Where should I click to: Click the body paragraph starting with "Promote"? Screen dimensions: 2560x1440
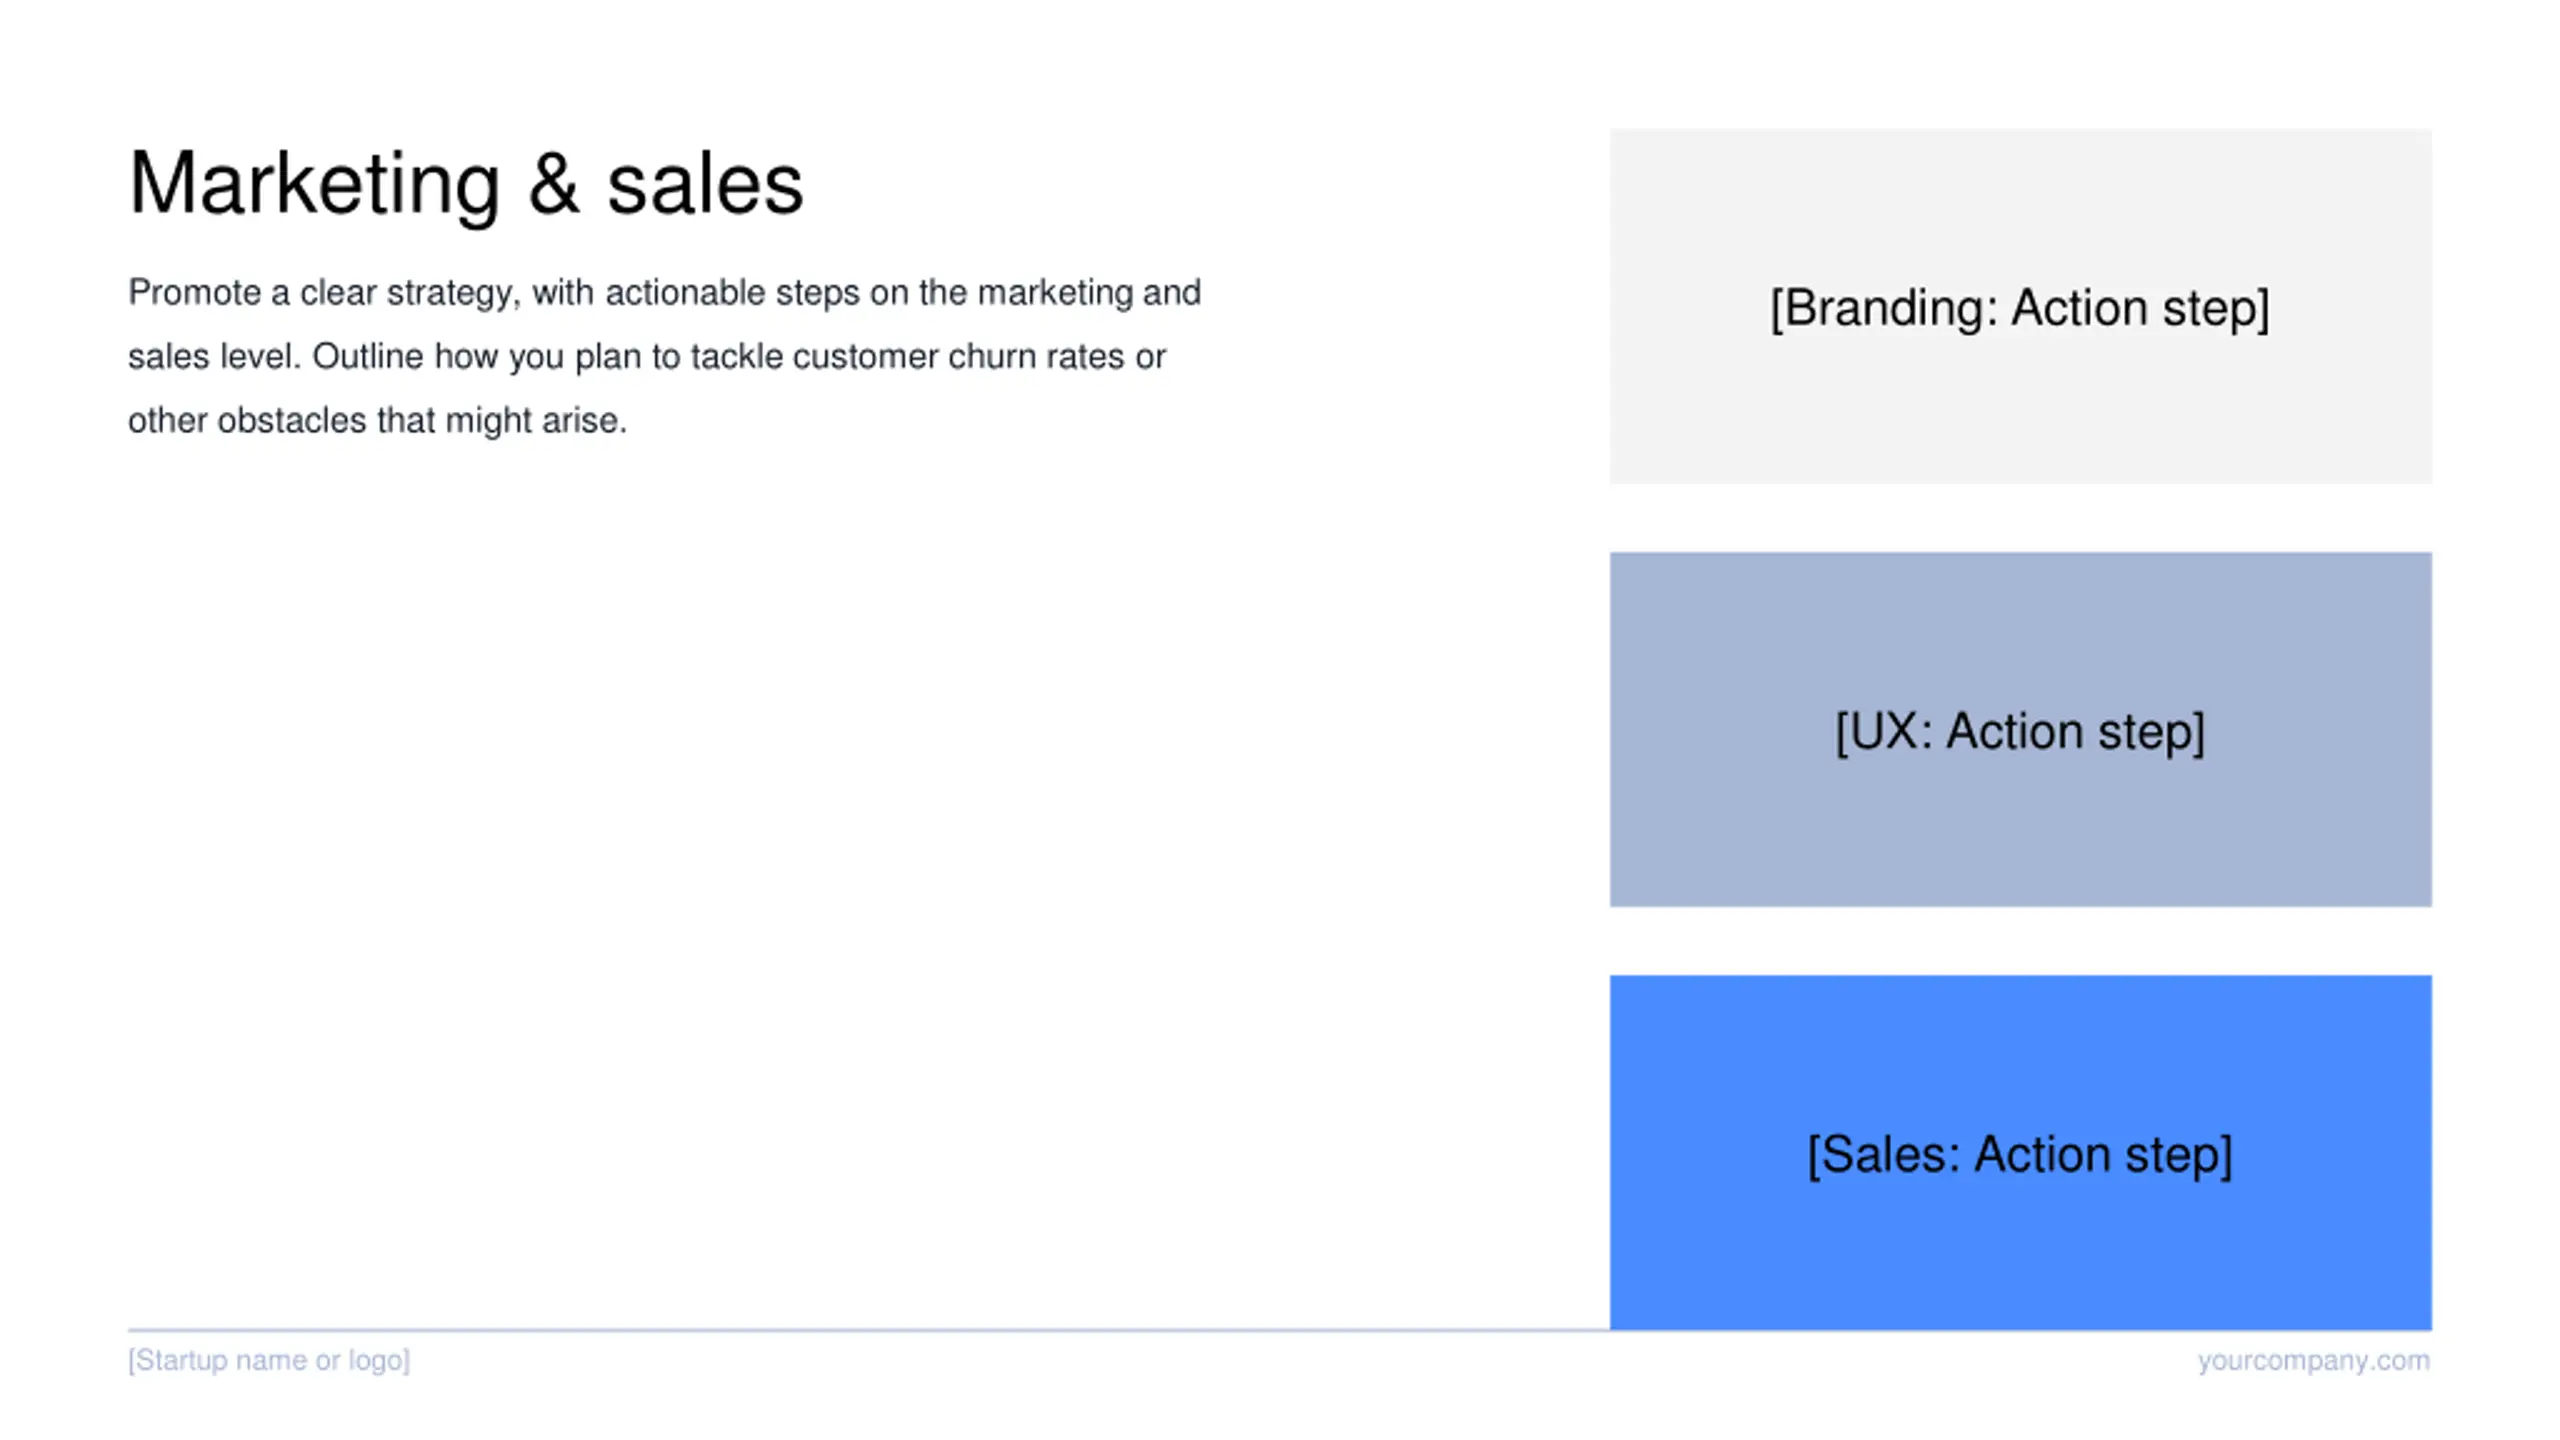(664, 356)
